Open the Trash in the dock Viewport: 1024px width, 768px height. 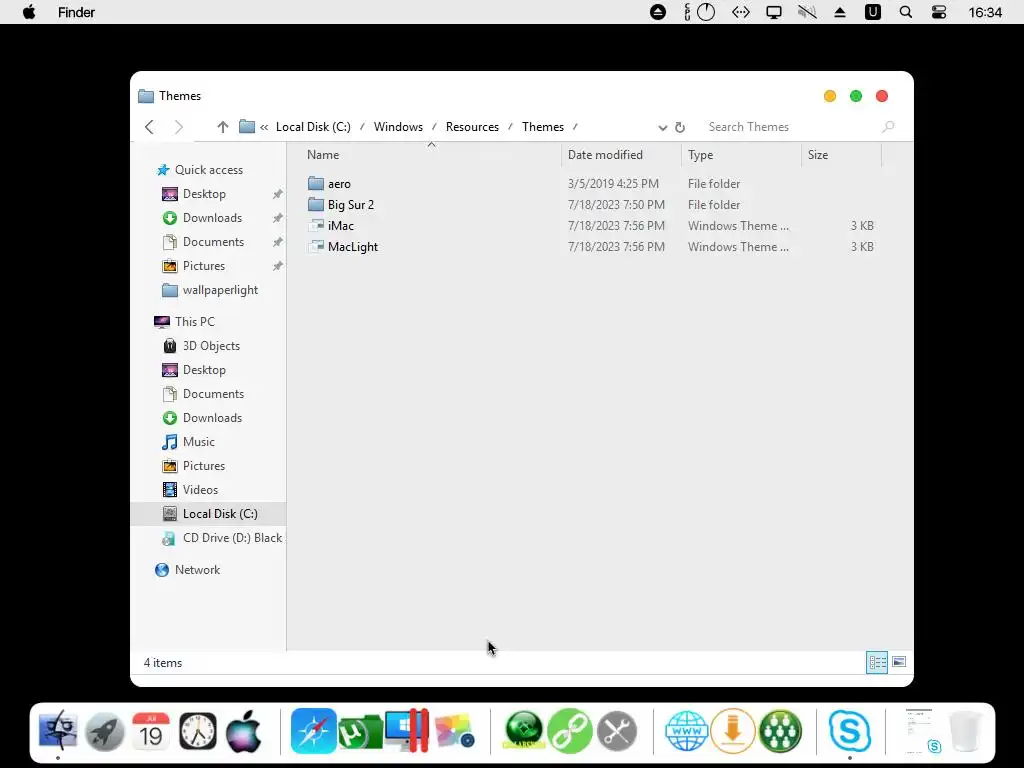tap(965, 731)
